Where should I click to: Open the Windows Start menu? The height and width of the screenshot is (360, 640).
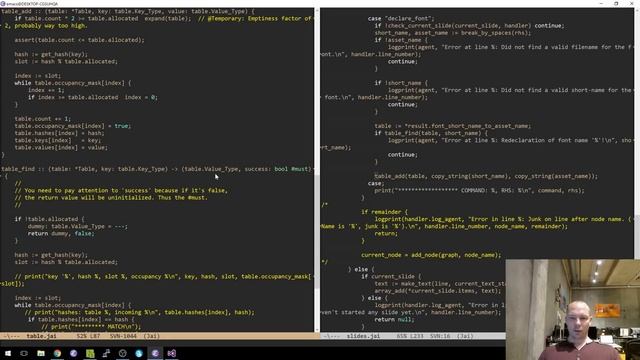[7, 353]
